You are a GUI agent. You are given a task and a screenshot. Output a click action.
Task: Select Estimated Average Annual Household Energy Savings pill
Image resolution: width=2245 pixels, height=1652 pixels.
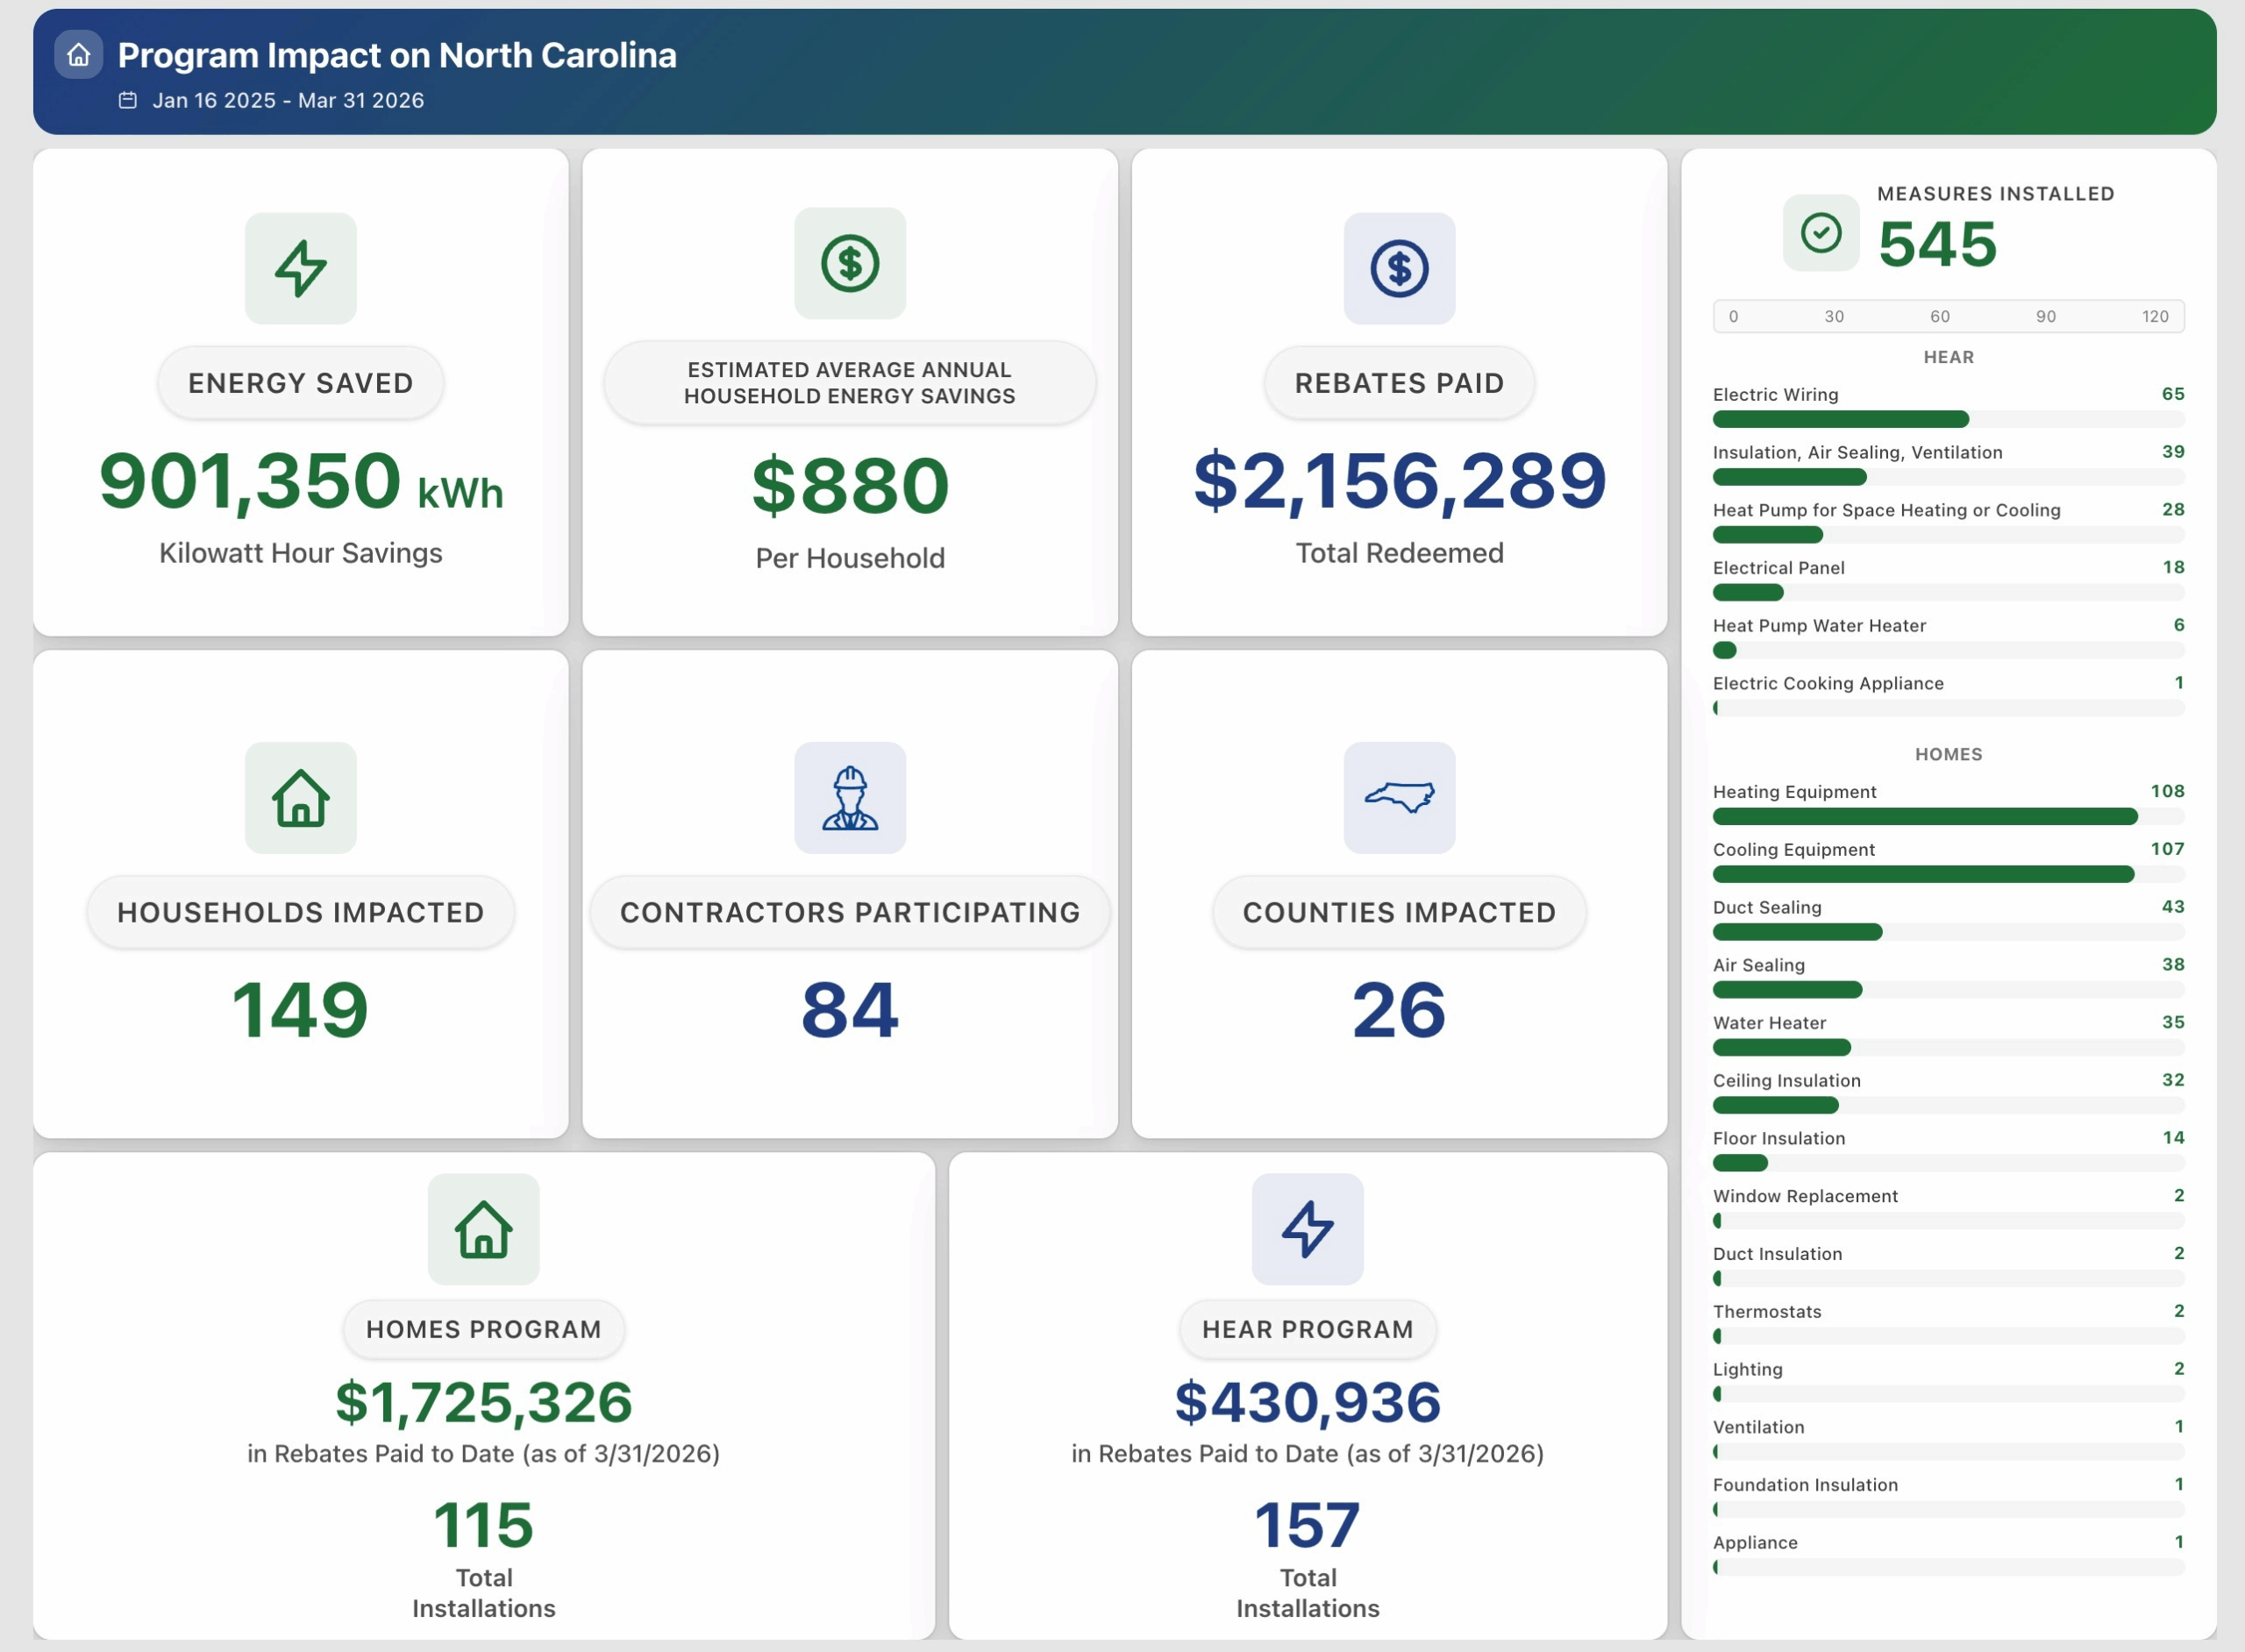[x=850, y=383]
